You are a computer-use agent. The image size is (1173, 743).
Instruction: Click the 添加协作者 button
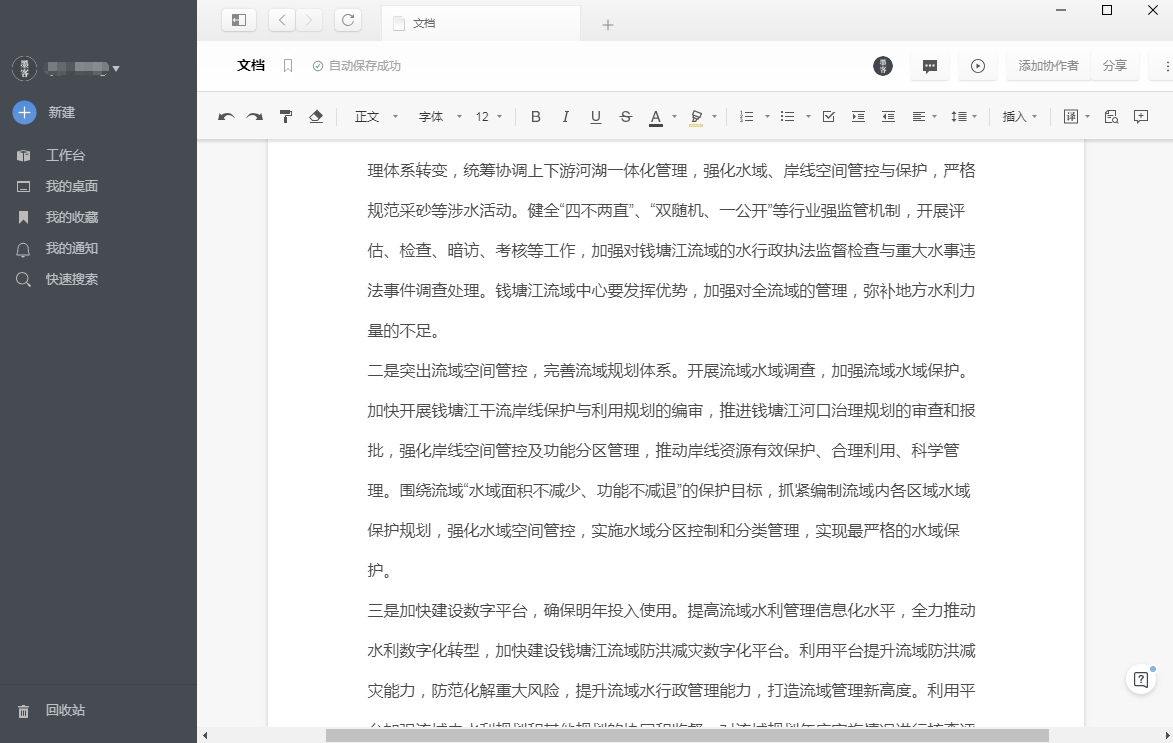pyautogui.click(x=1048, y=66)
